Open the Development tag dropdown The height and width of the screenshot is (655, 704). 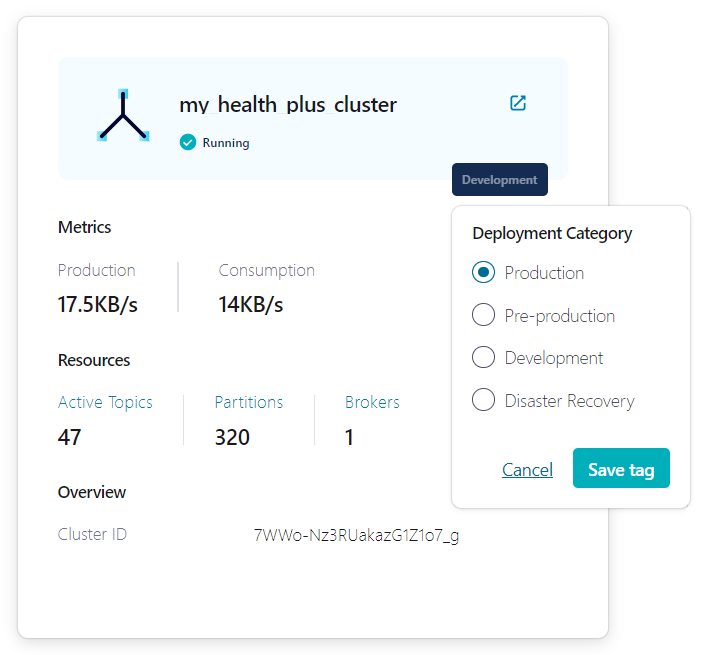[499, 180]
